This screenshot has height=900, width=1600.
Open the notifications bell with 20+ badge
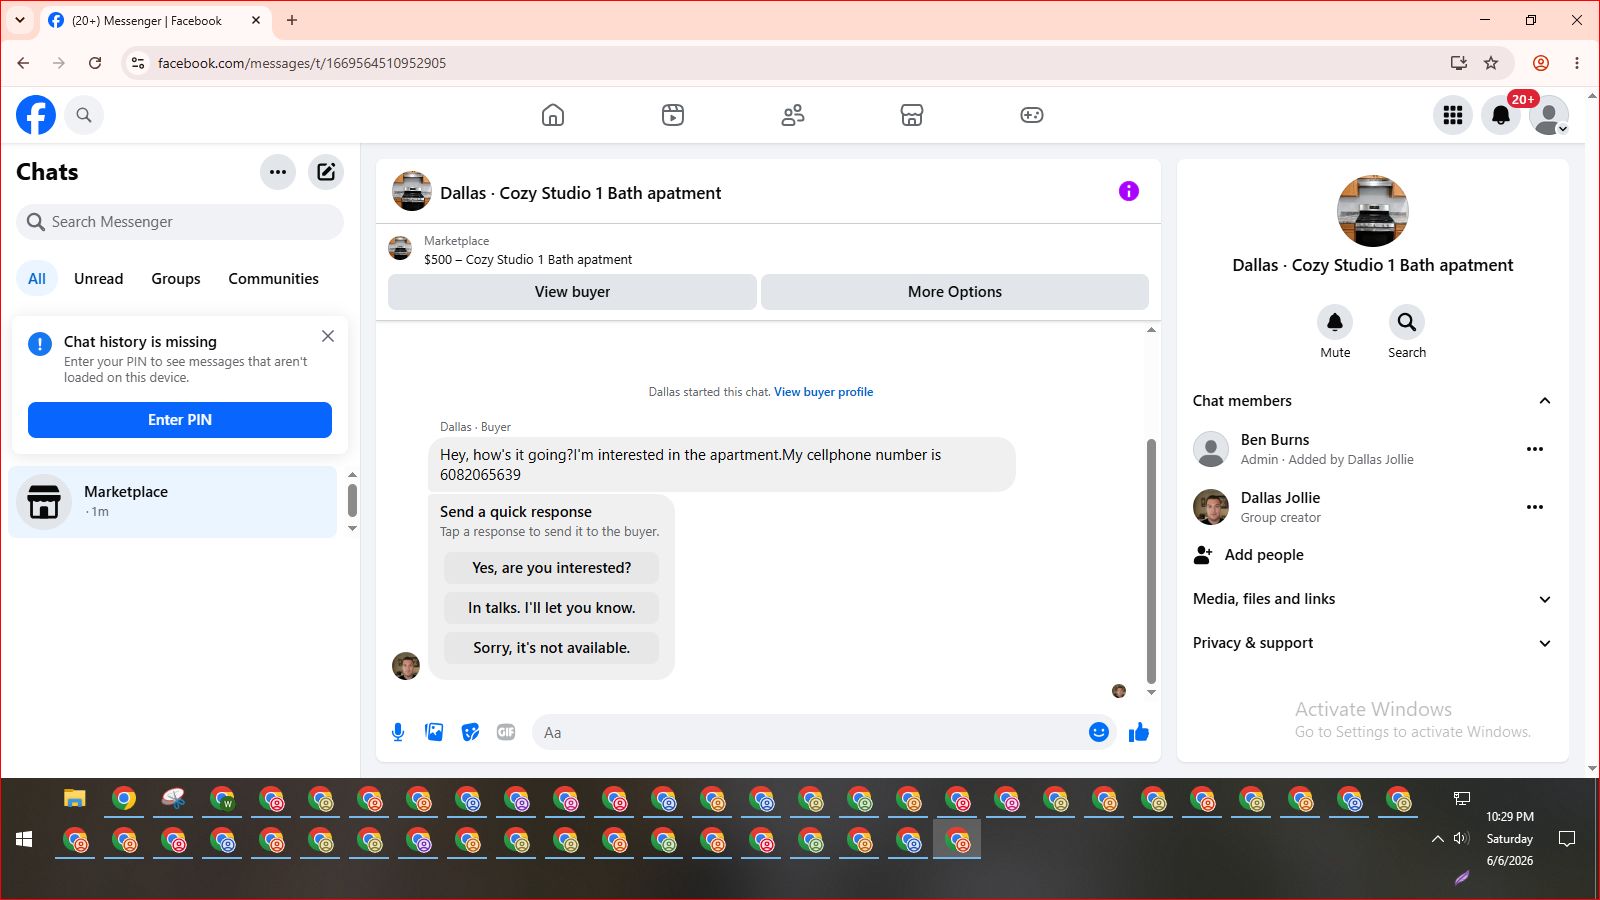[1501, 115]
